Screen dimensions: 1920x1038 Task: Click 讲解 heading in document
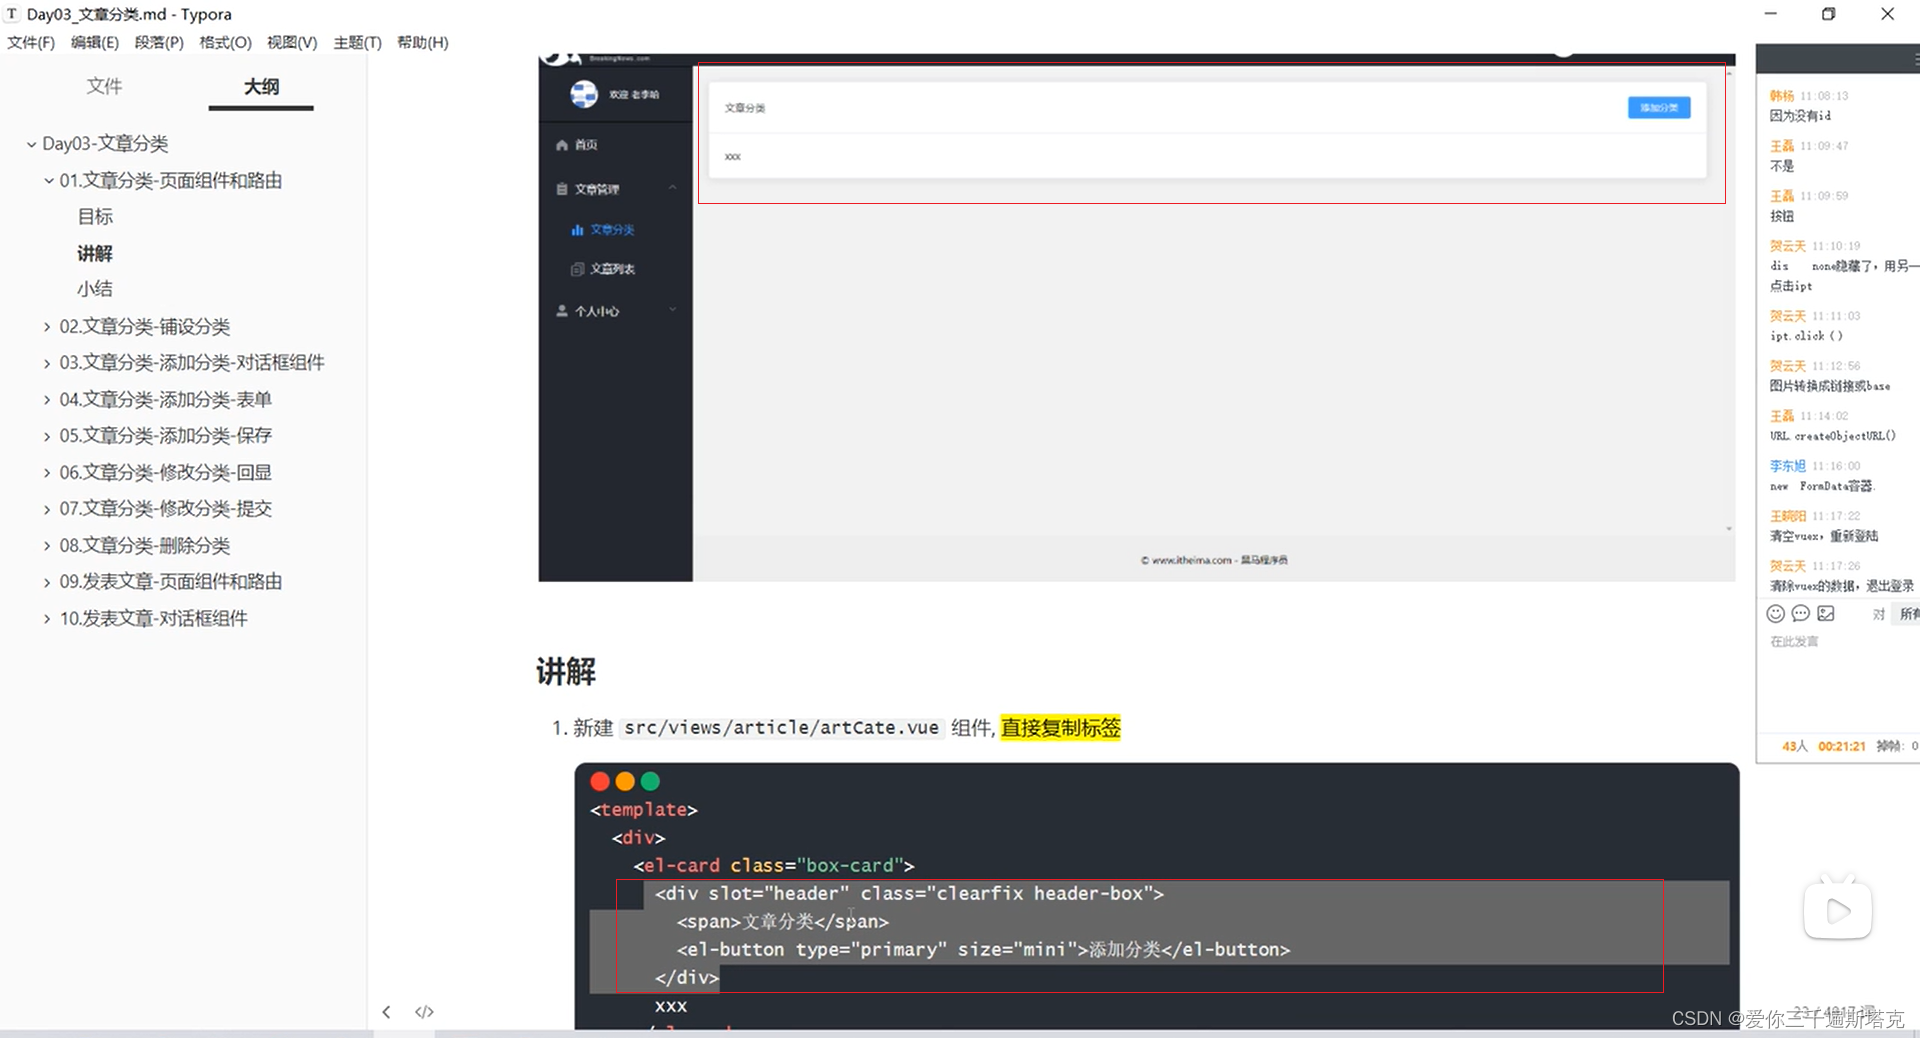(566, 671)
